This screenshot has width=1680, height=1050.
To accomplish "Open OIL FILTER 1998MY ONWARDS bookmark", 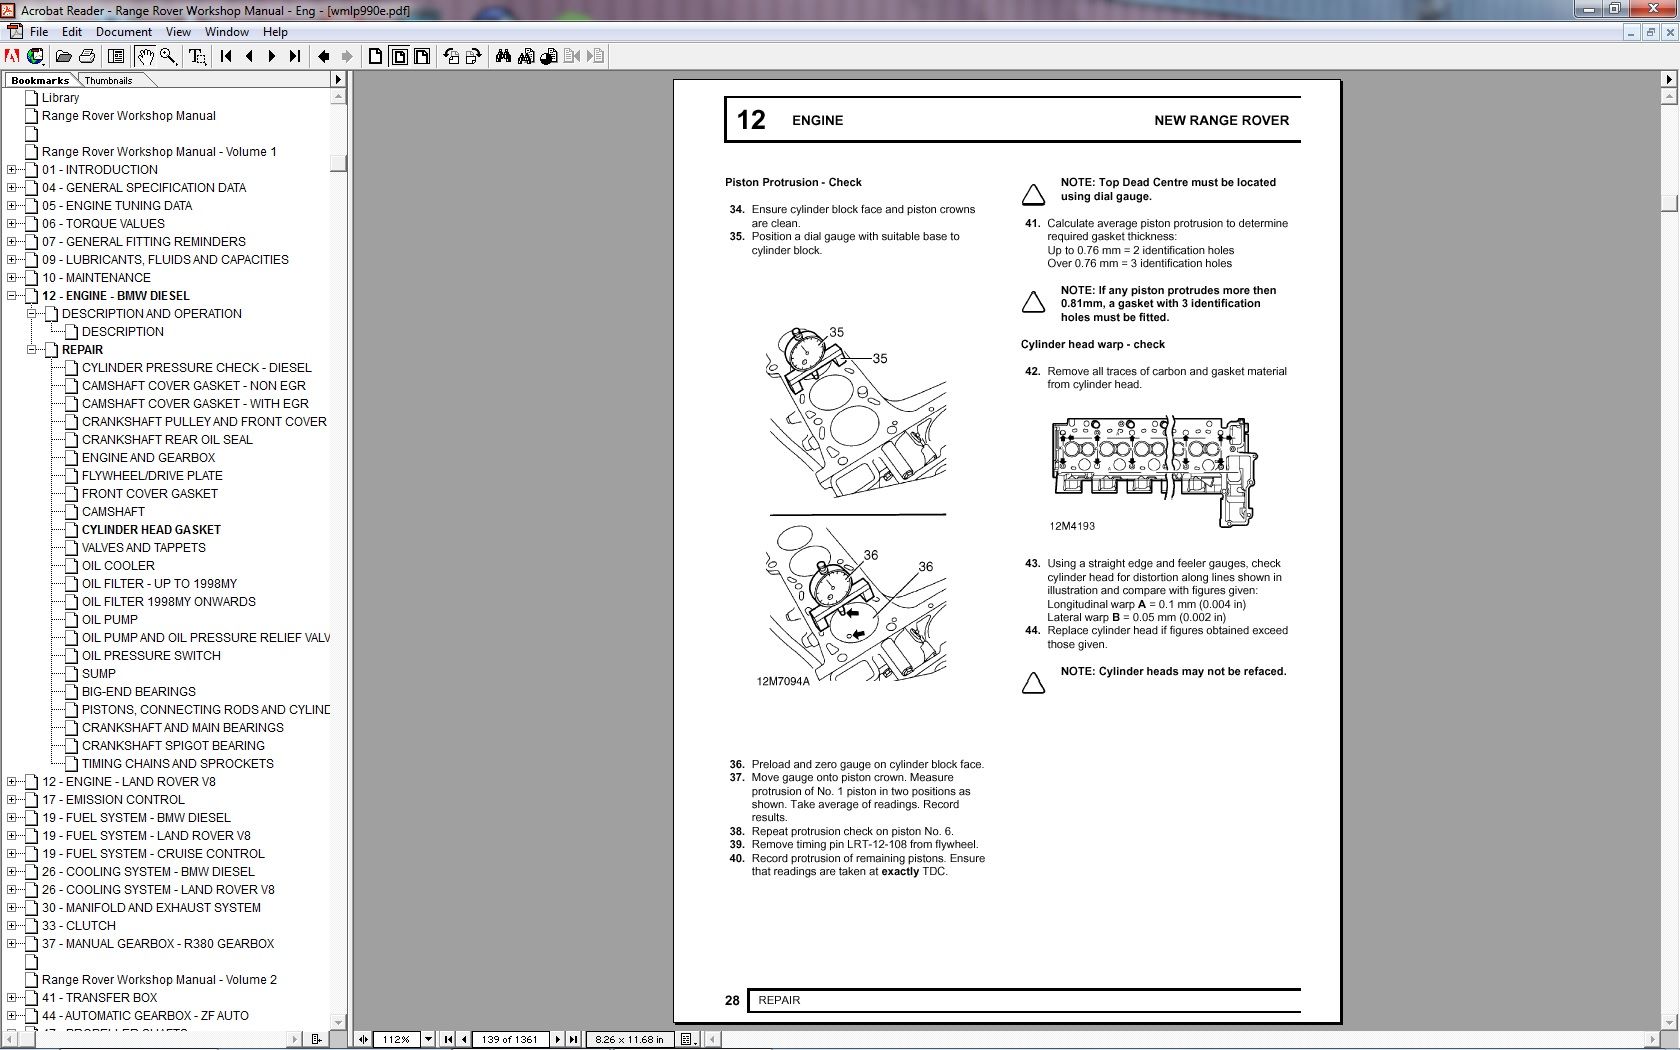I will coord(169,602).
